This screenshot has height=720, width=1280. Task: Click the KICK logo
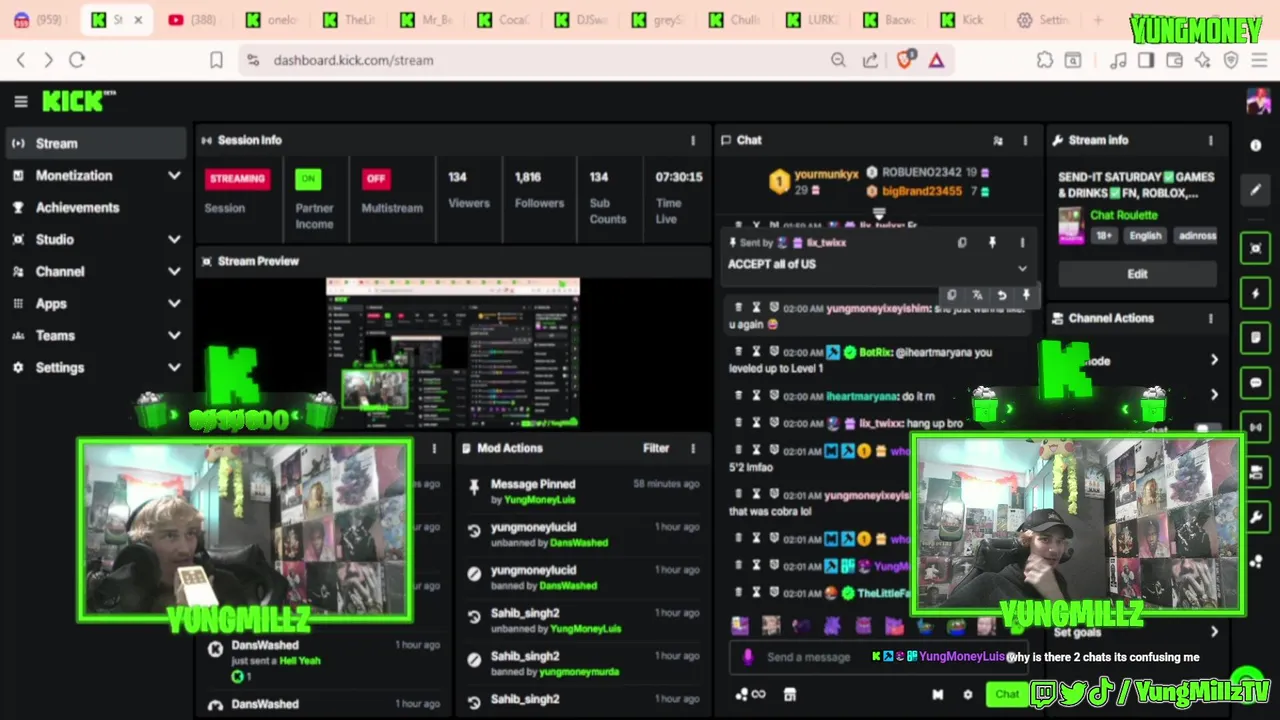coord(79,101)
